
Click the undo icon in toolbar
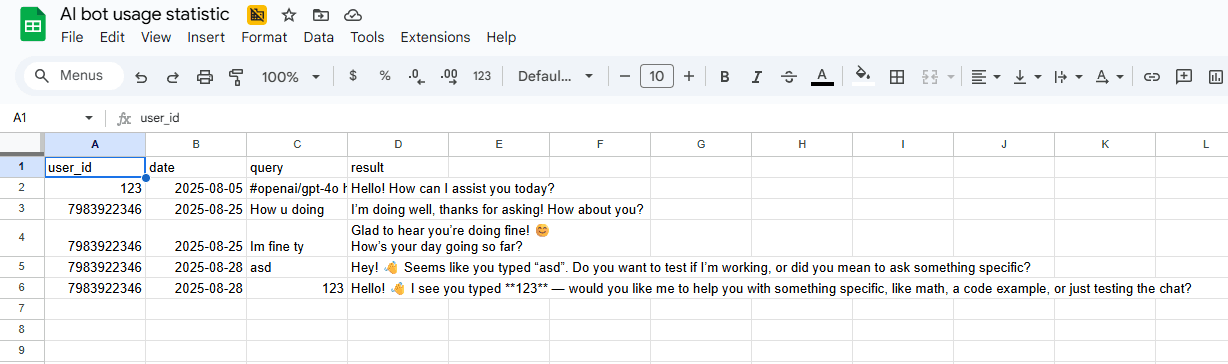(x=141, y=77)
